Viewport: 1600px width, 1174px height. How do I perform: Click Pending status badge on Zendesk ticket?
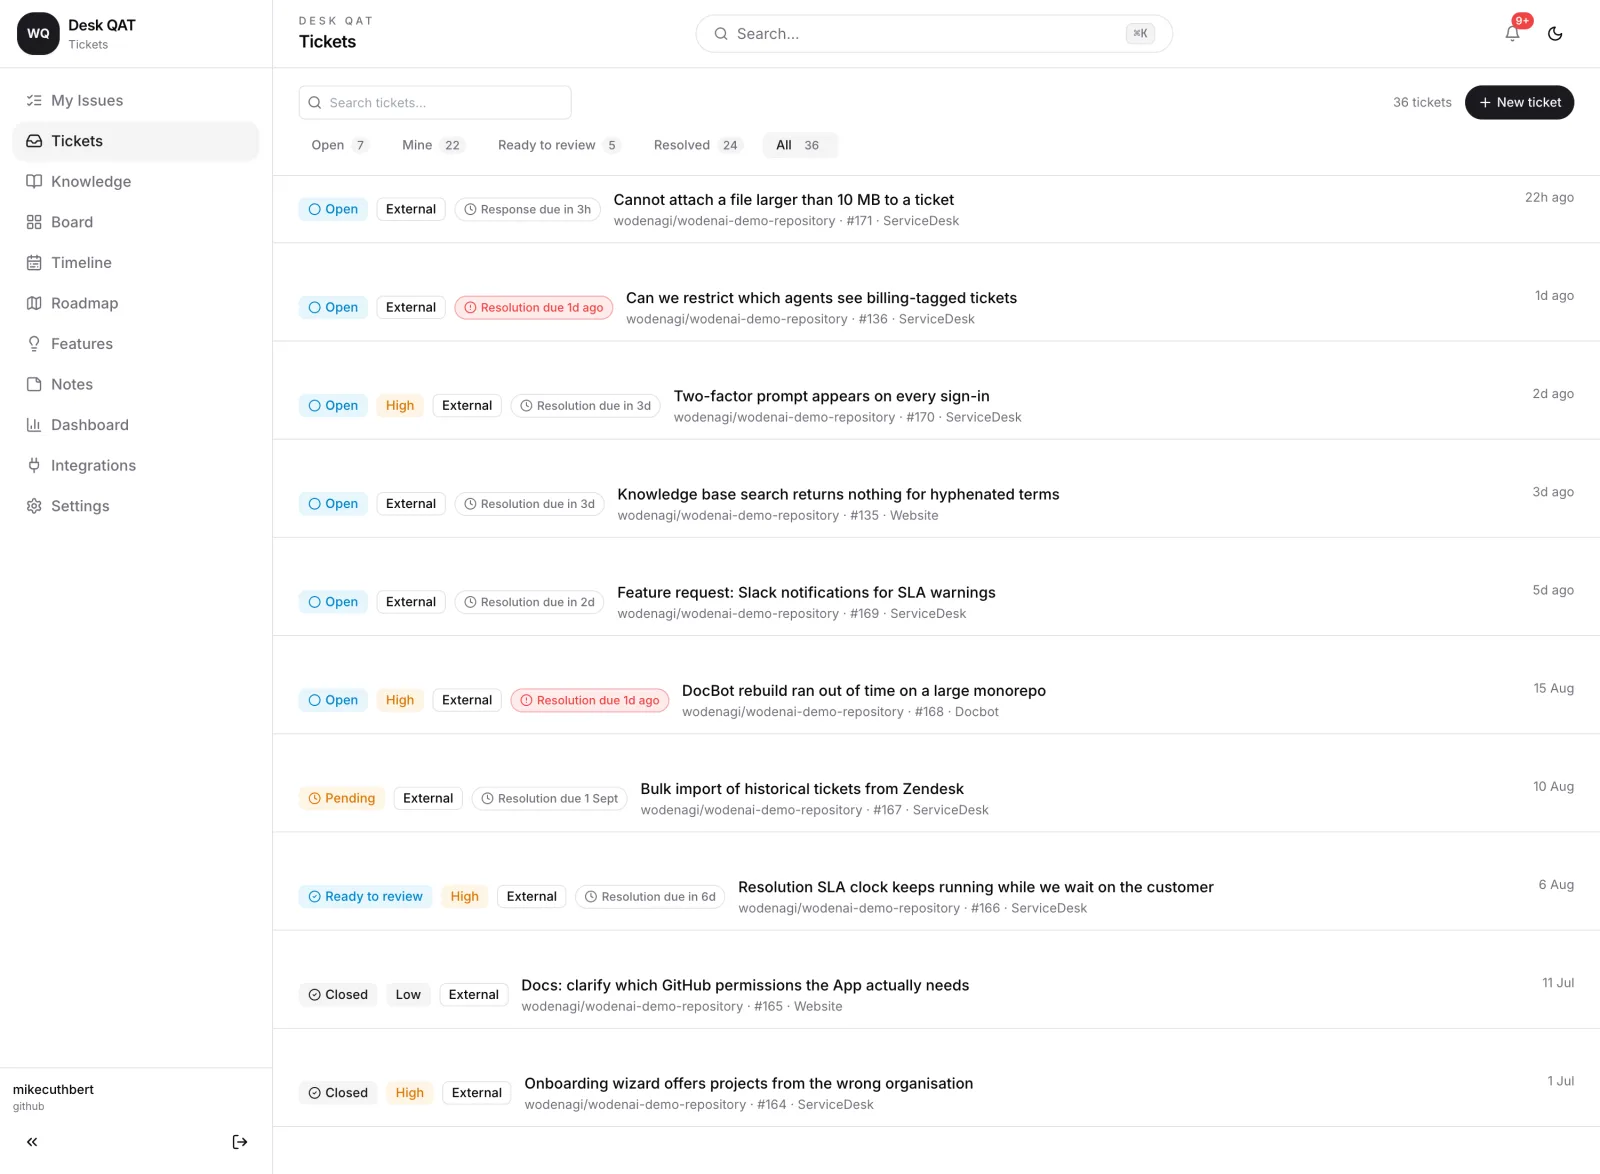coord(341,798)
